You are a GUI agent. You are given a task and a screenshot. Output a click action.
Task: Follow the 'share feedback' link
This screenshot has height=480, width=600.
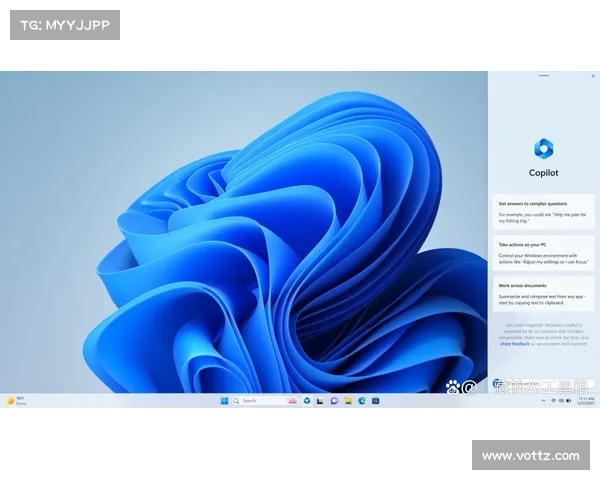tap(515, 344)
